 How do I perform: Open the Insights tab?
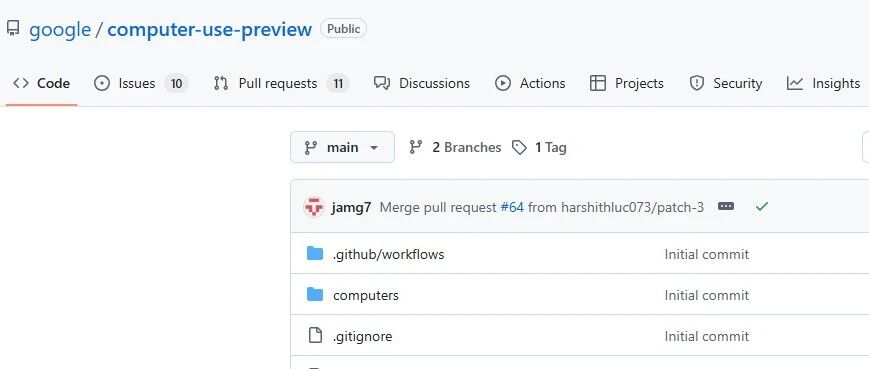824,84
